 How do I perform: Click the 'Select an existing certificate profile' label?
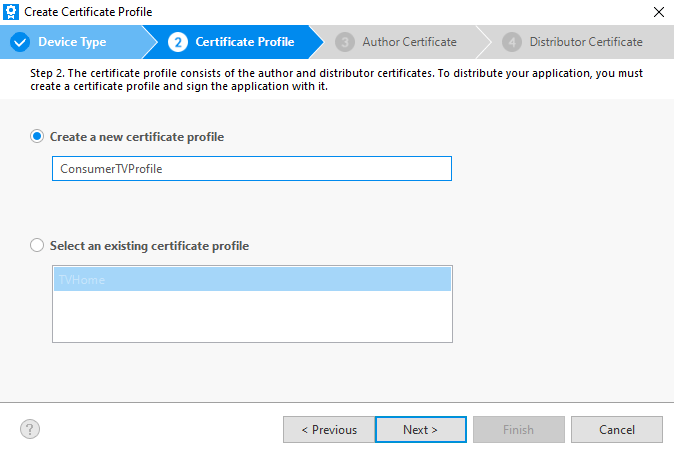point(149,246)
